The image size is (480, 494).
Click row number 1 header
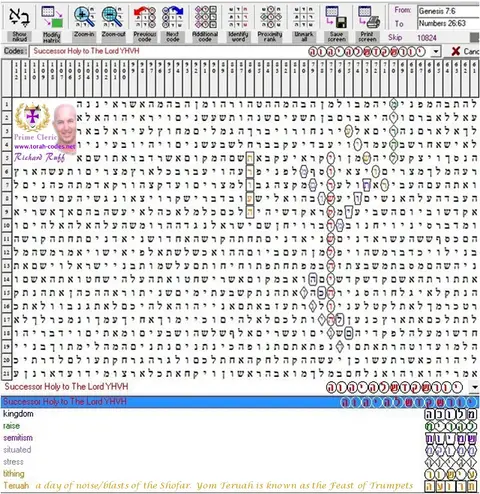click(x=7, y=104)
